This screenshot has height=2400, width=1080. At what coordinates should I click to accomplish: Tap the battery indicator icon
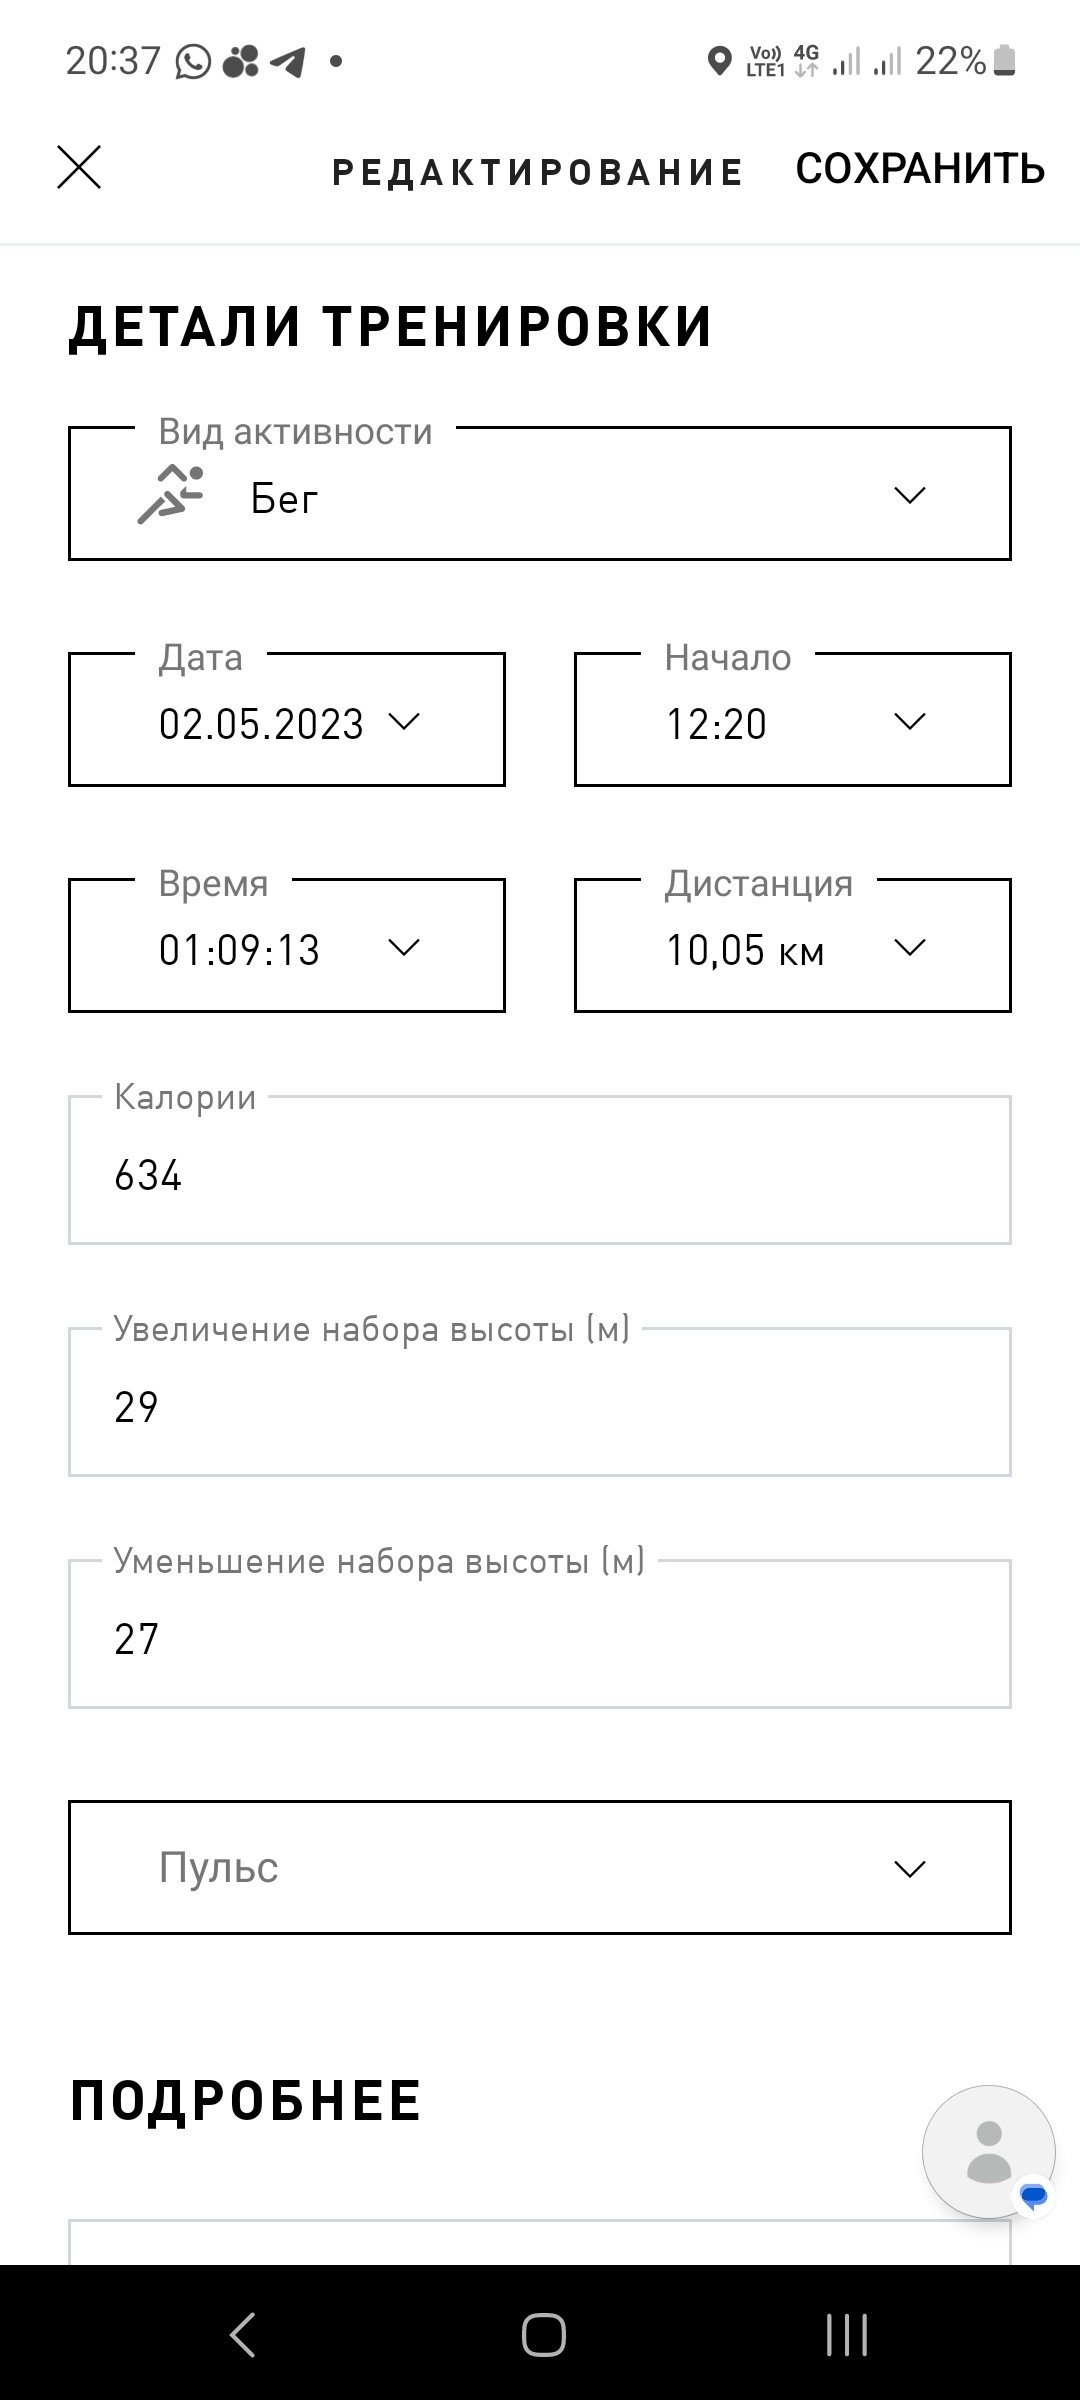(1006, 62)
